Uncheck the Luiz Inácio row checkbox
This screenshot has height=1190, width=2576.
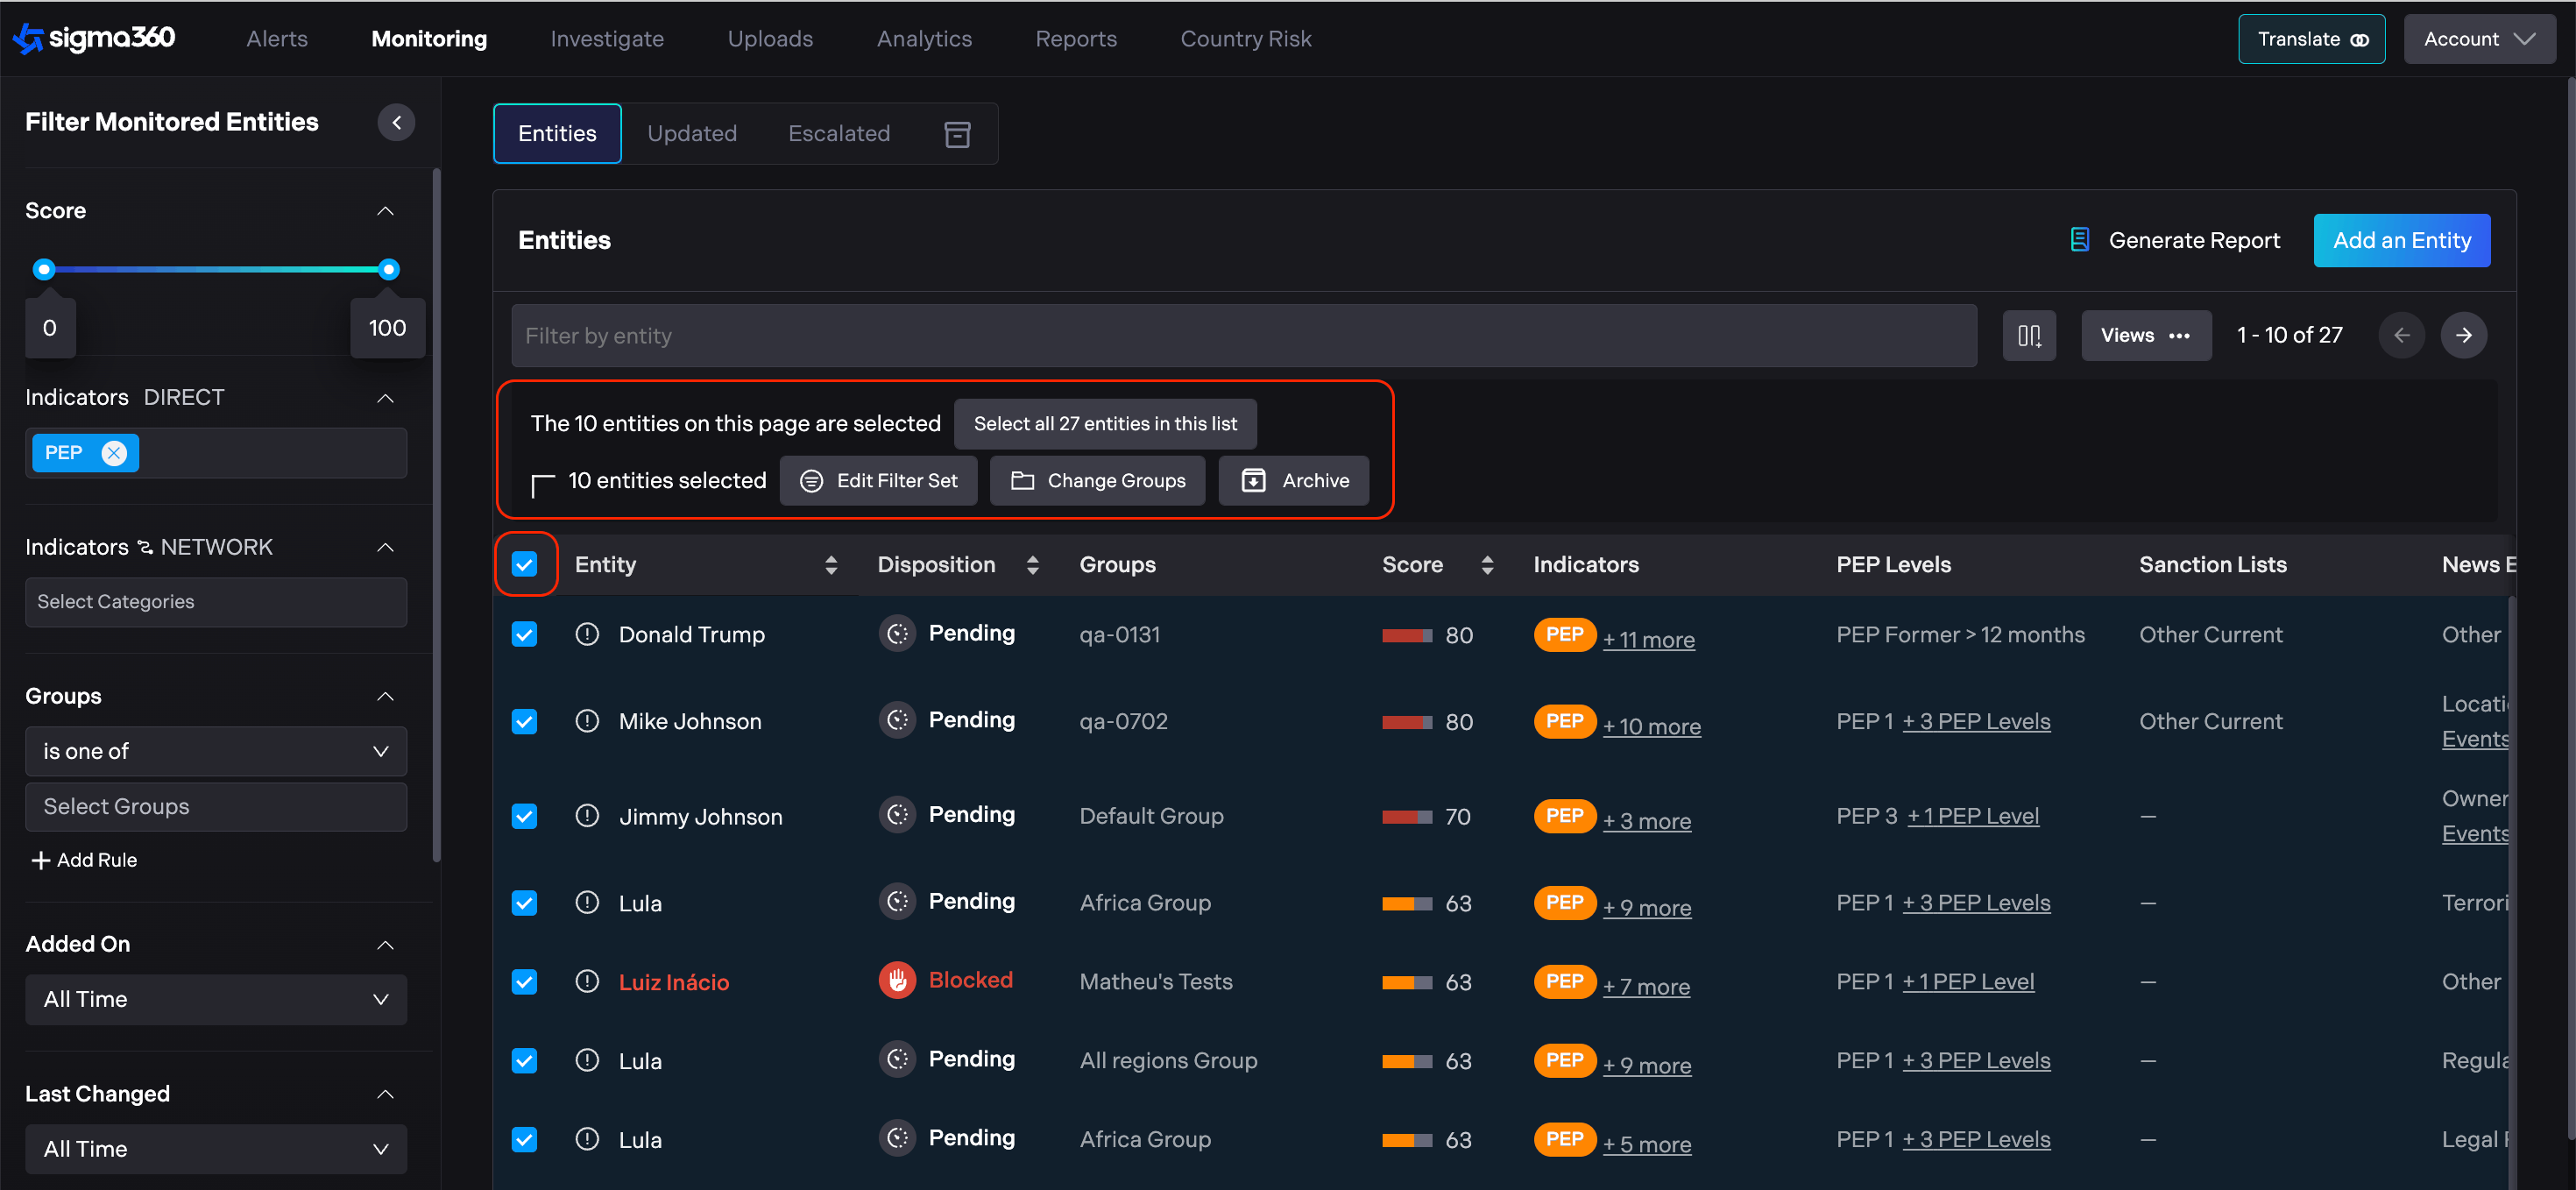point(524,982)
